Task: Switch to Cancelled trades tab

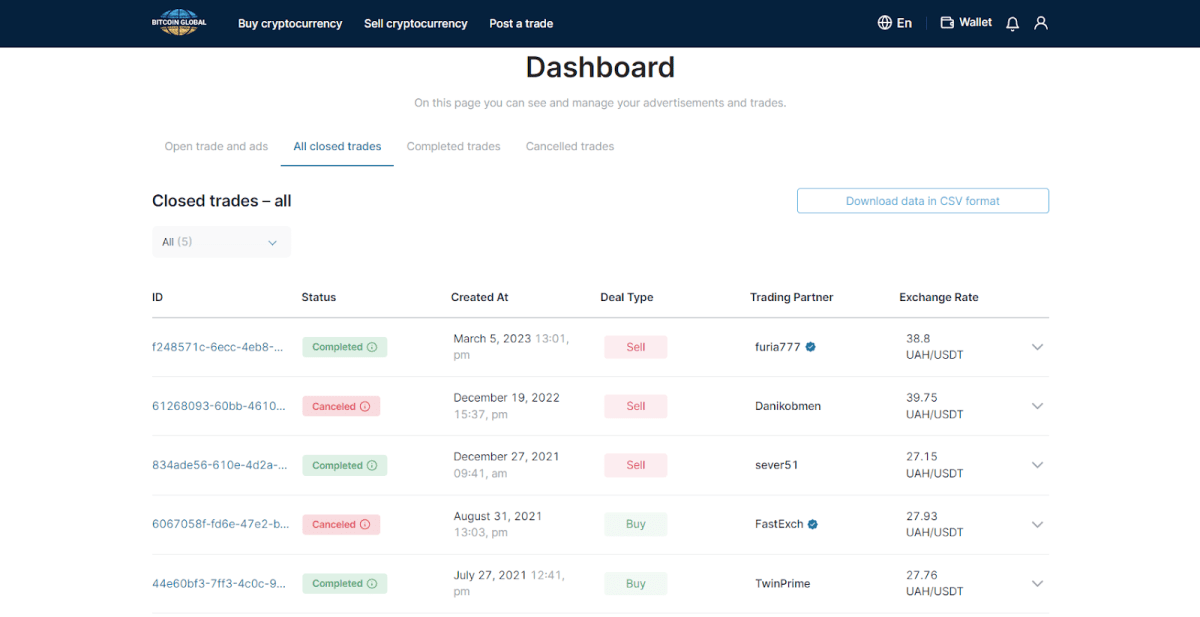Action: click(570, 146)
